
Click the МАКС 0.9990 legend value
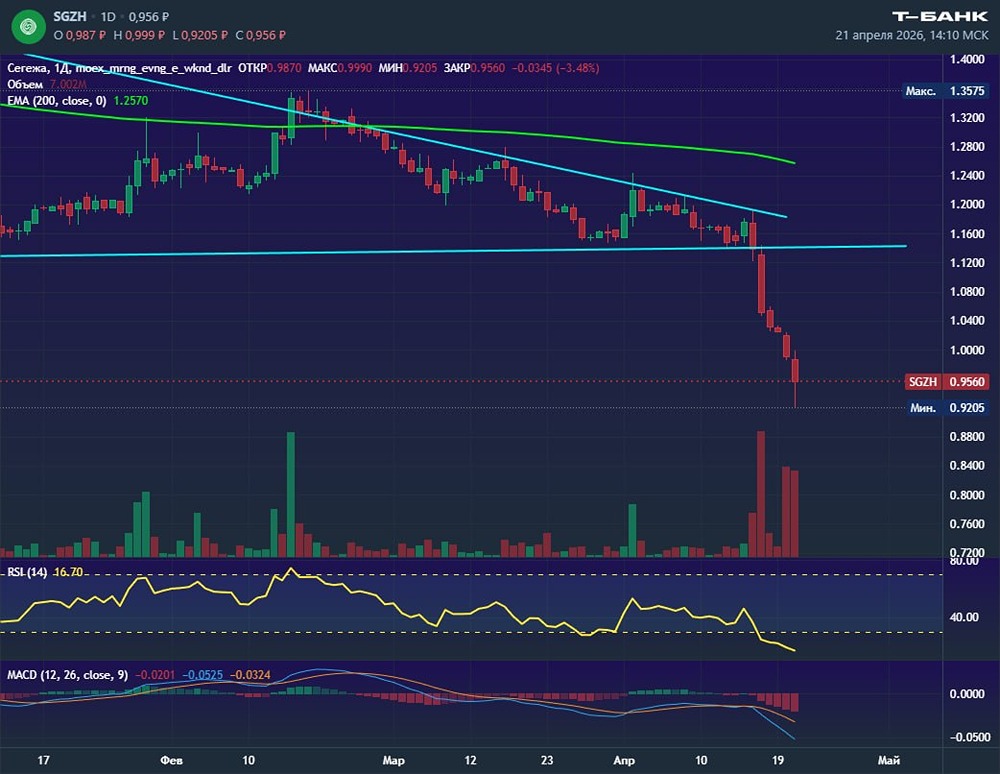pyautogui.click(x=340, y=68)
